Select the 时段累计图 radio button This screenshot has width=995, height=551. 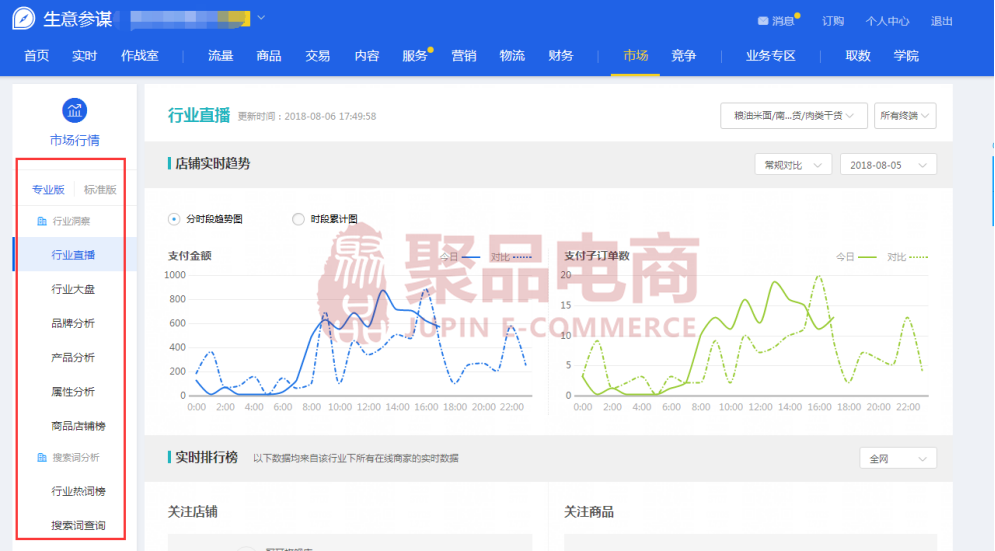point(298,219)
